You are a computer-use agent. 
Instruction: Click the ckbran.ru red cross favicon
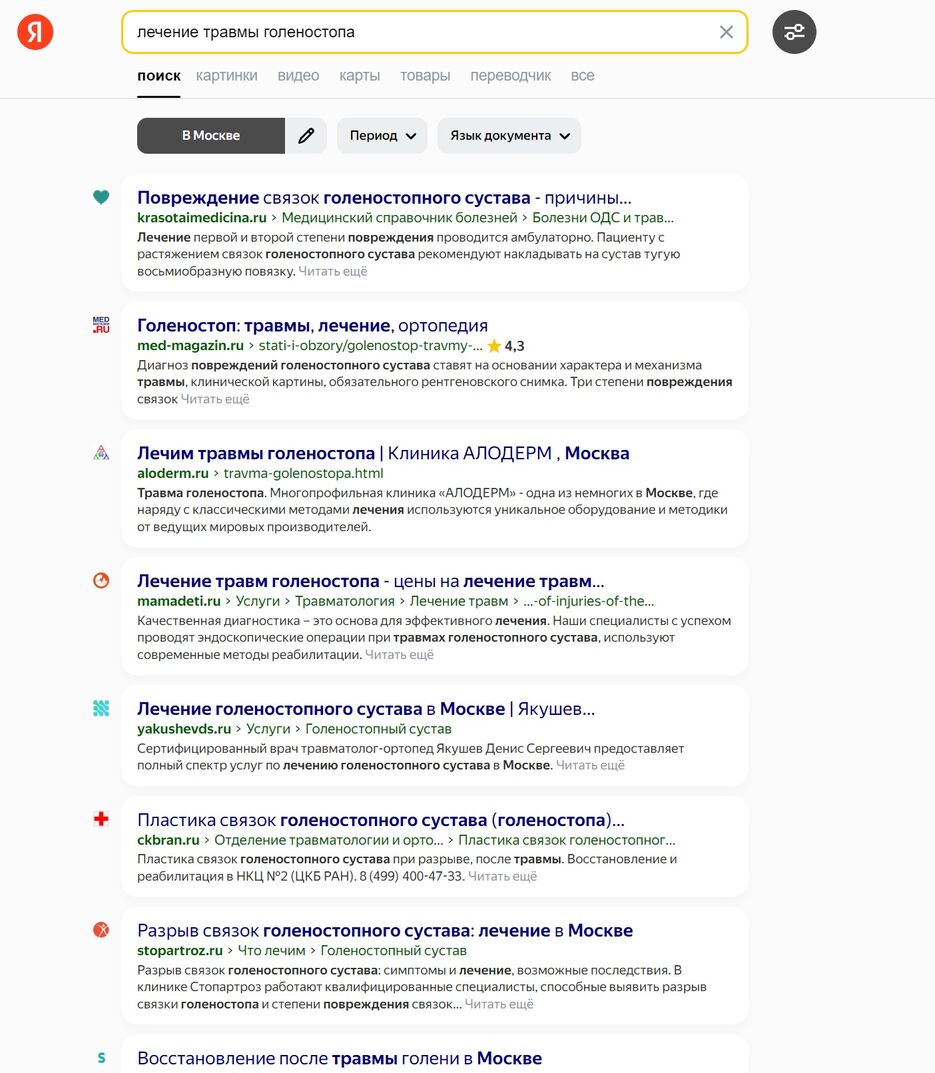click(x=101, y=819)
